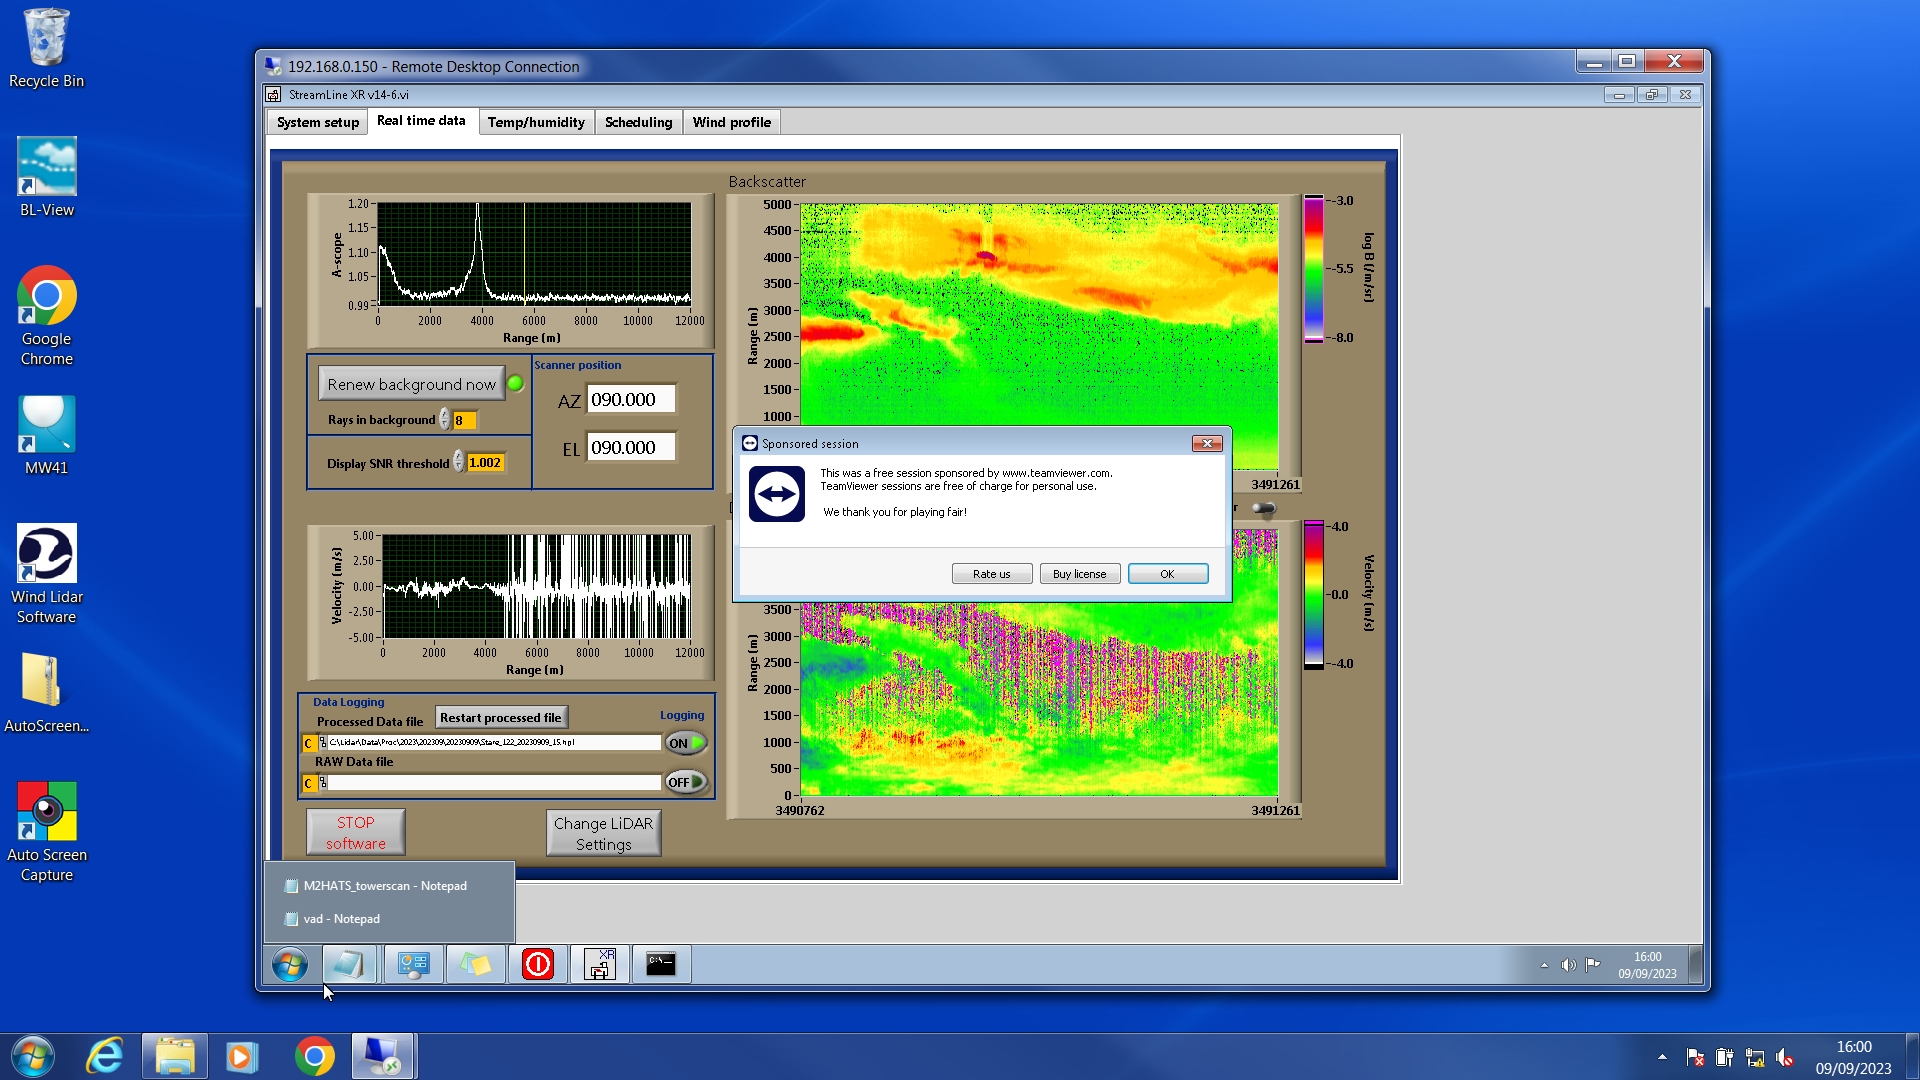Screen dimensions: 1920x1080
Task: Click the remote desktop Start orb
Action: [290, 965]
